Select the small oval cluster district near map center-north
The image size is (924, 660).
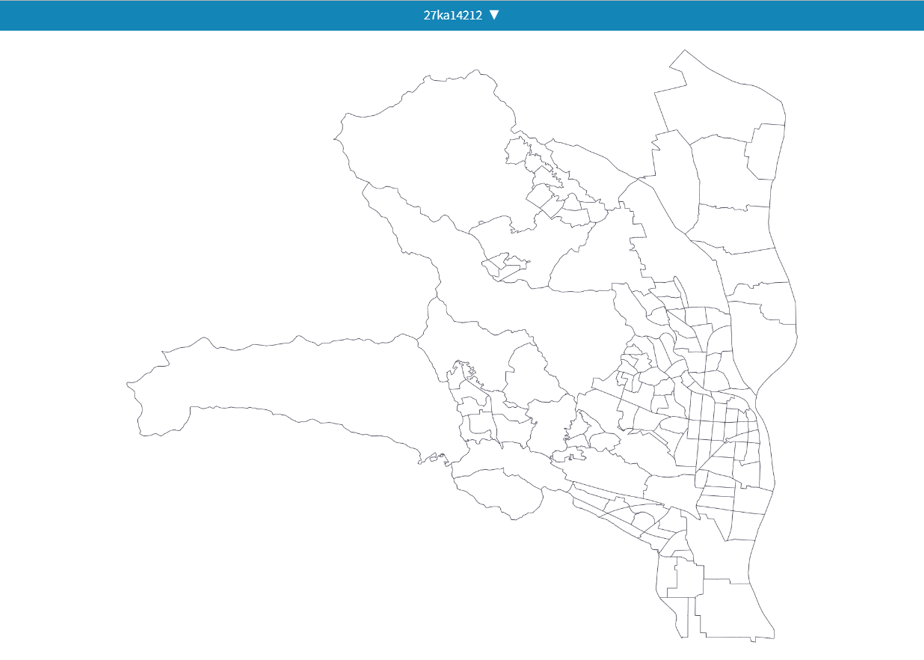(x=506, y=265)
